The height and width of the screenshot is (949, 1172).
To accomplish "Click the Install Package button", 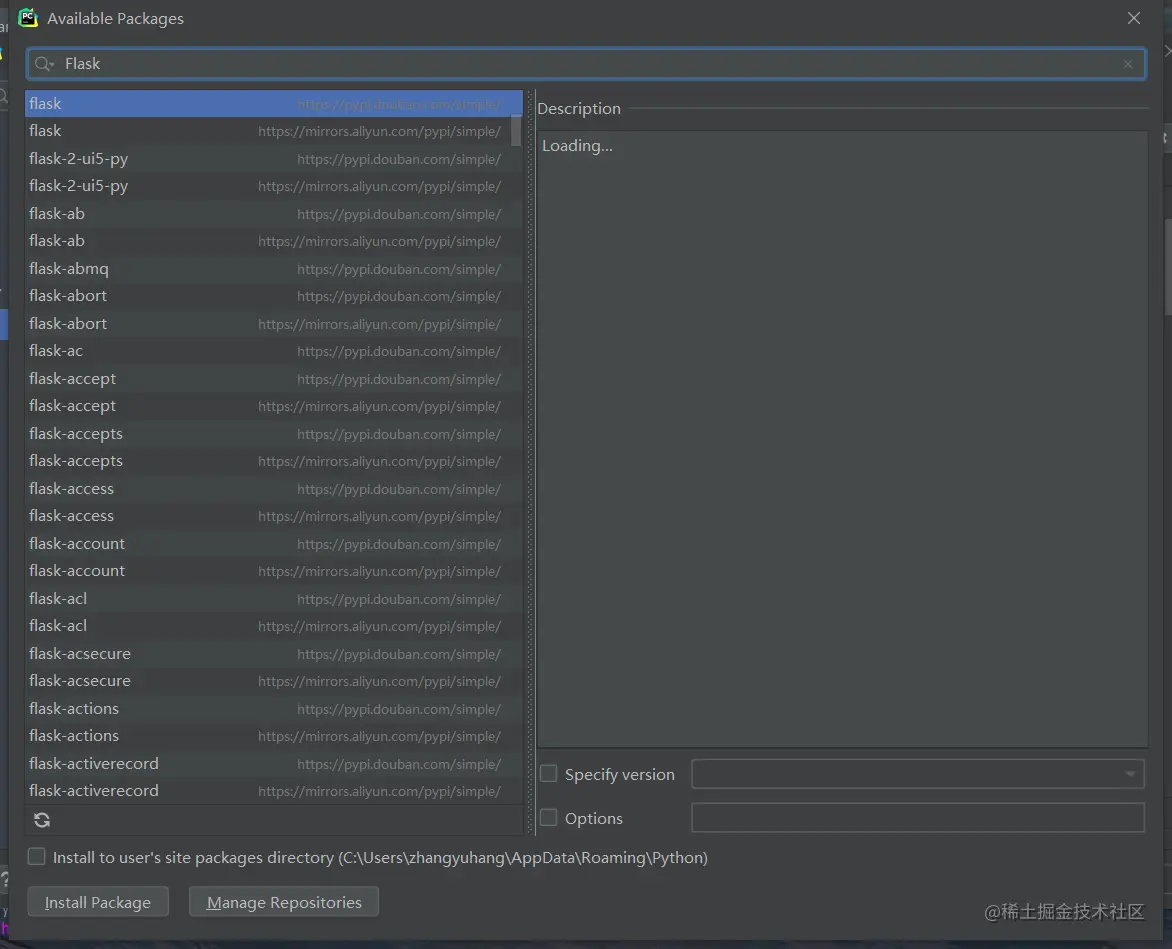I will tap(98, 902).
